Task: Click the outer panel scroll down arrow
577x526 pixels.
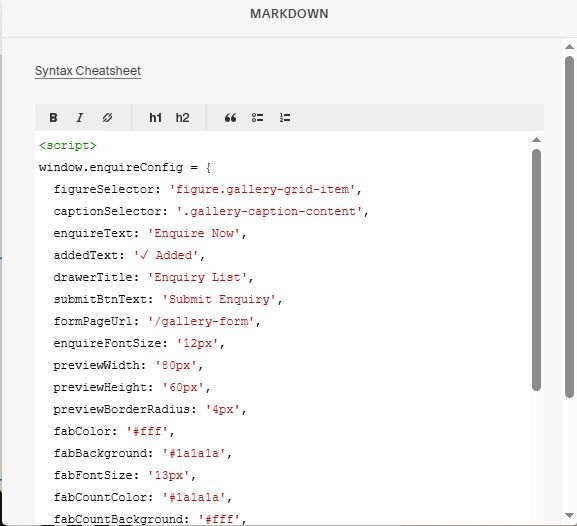Action: pos(569,515)
